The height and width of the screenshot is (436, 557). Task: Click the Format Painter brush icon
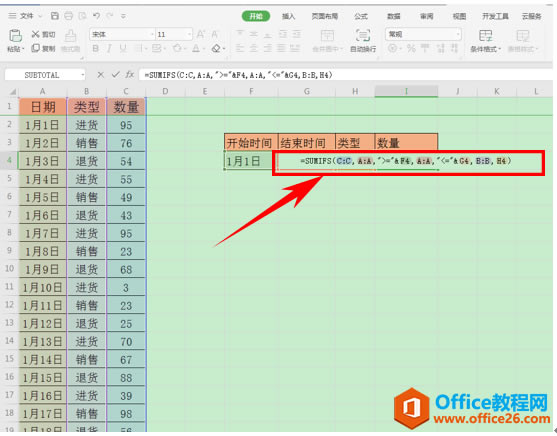click(x=70, y=36)
